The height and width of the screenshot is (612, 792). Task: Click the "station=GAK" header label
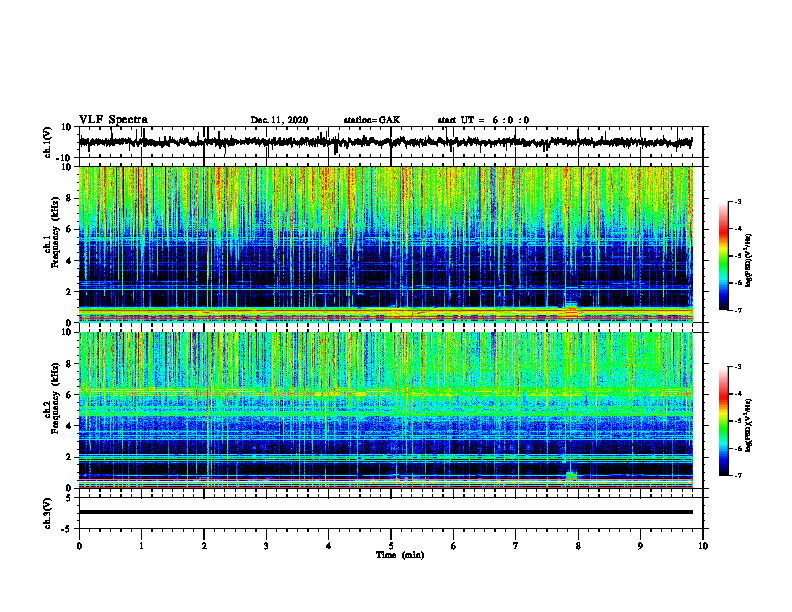[372, 120]
